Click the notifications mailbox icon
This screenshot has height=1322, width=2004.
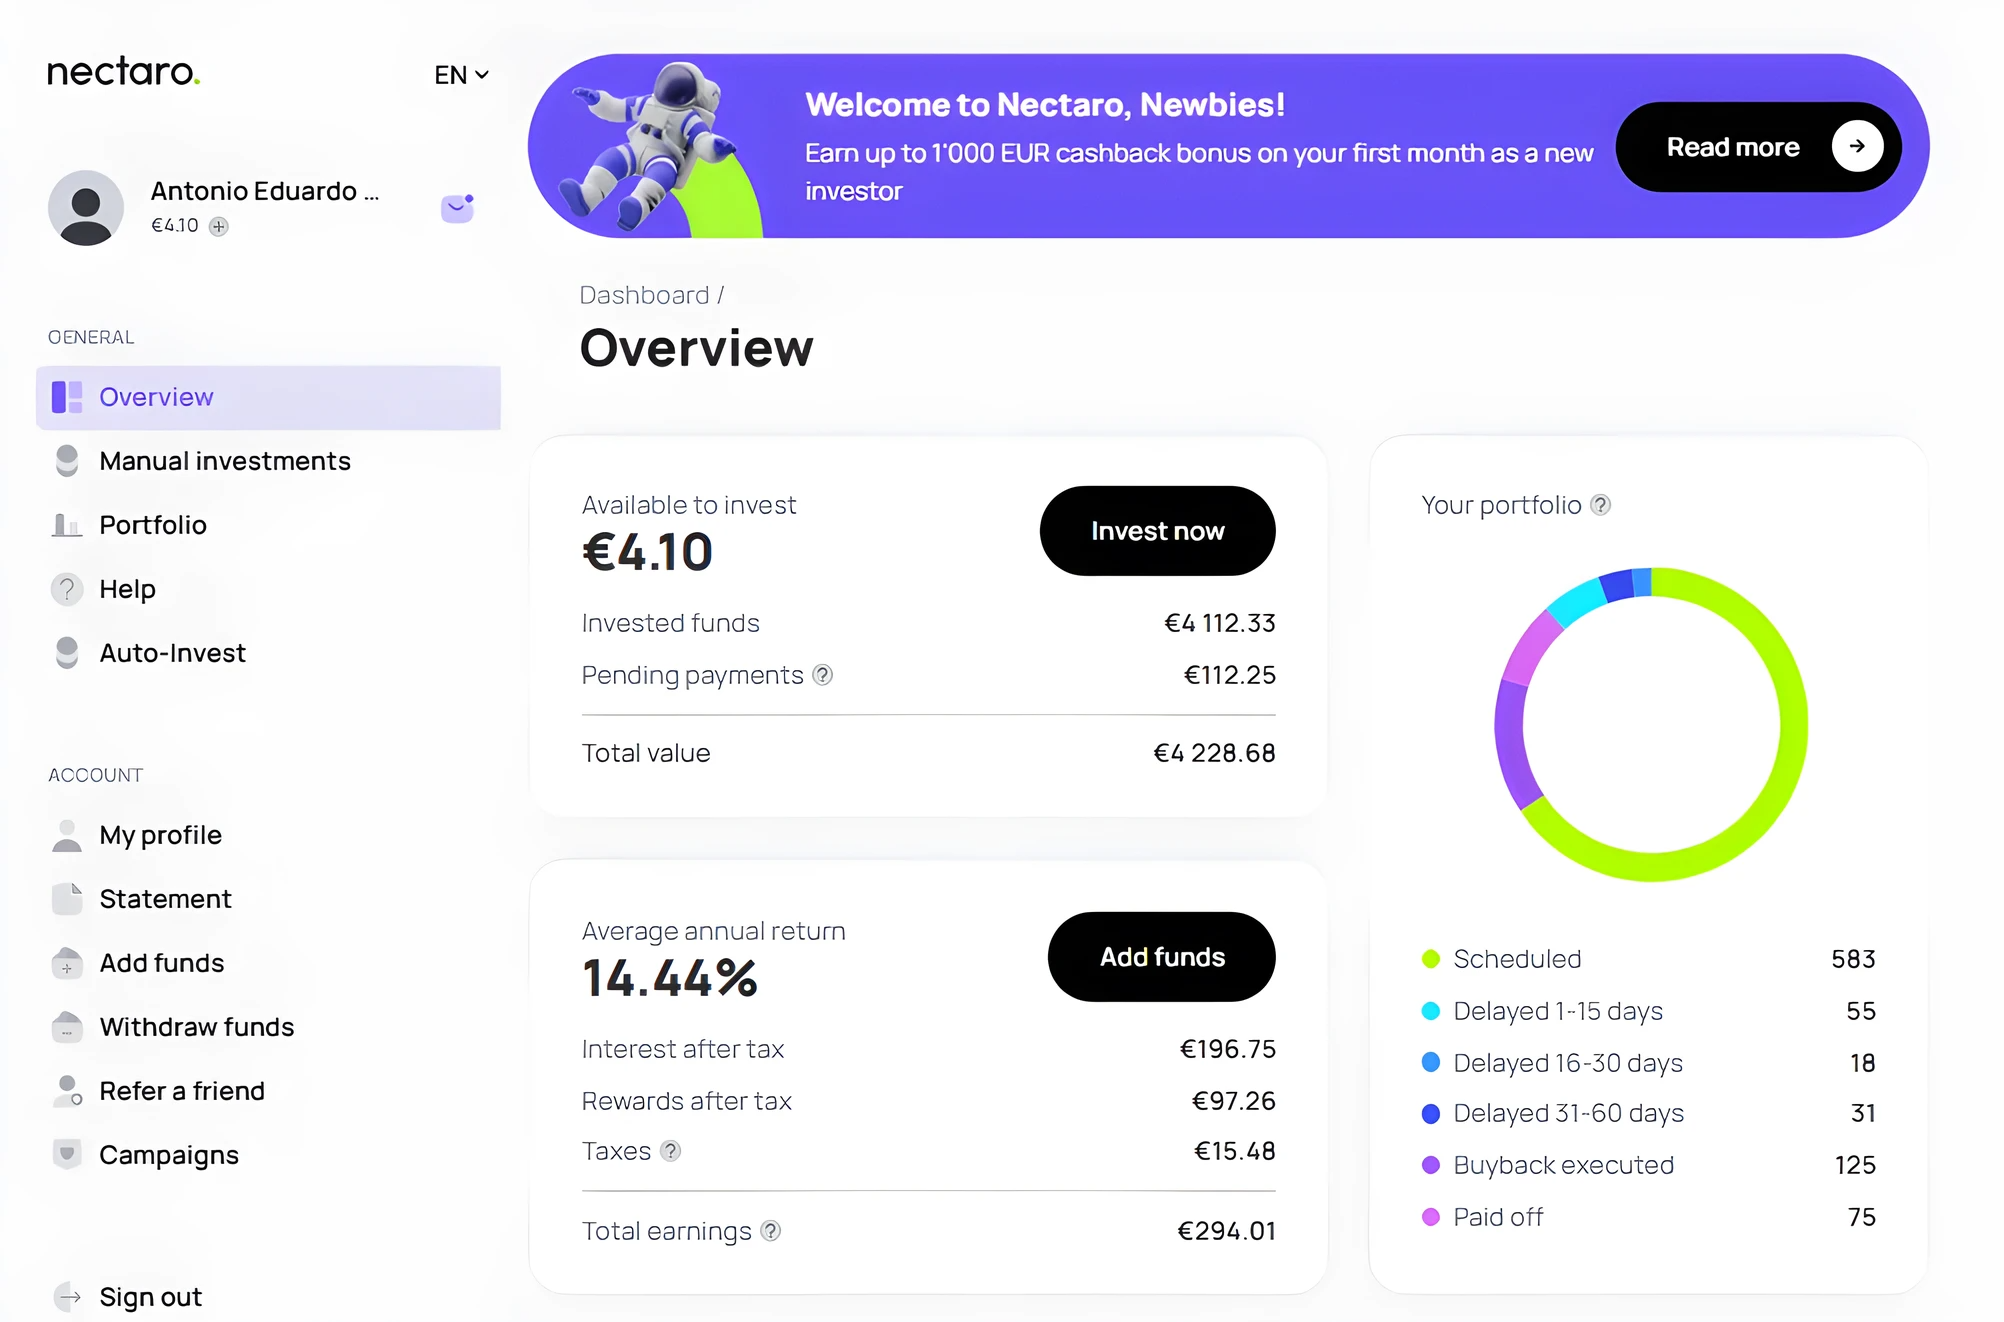(x=457, y=208)
